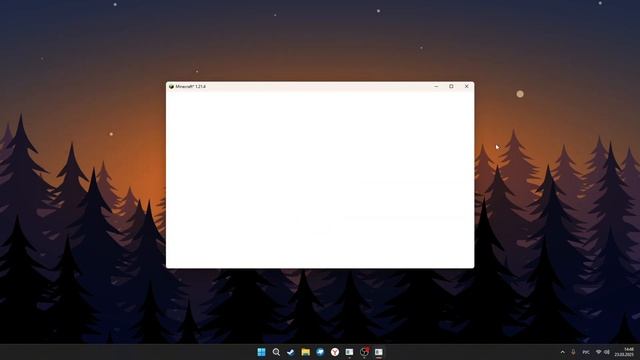The width and height of the screenshot is (640, 360).
Task: Click the Minecraft 1.21.4 title text
Action: tap(191, 87)
